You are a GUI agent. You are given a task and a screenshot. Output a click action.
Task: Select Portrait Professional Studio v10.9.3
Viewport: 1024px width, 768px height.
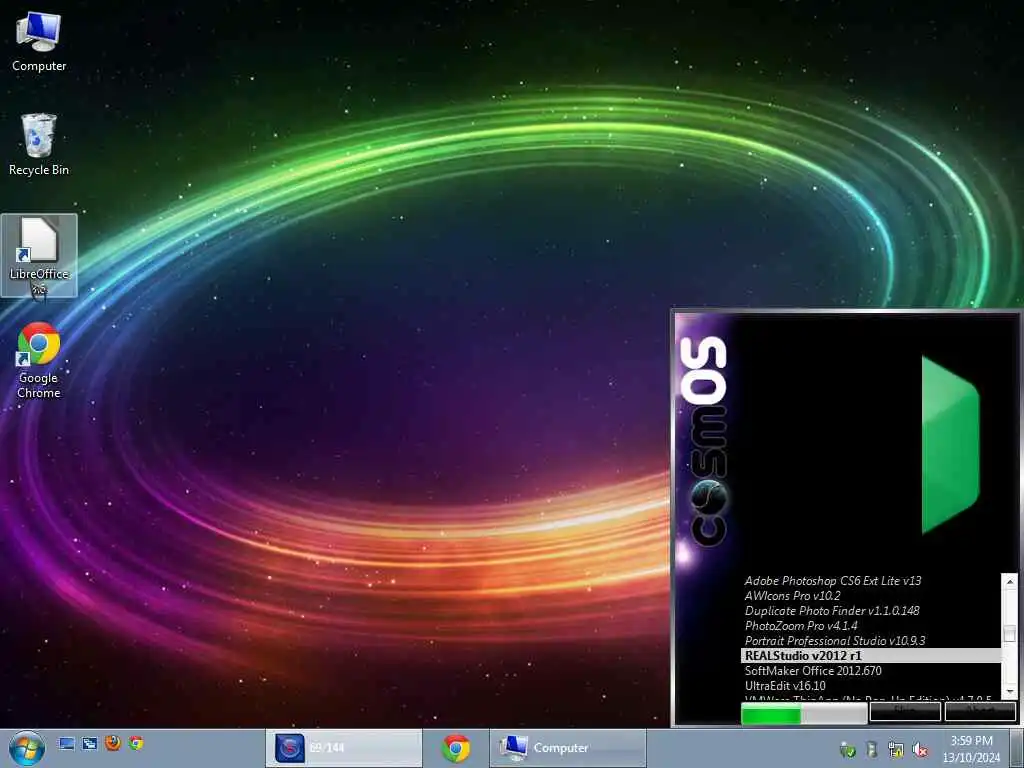(835, 641)
